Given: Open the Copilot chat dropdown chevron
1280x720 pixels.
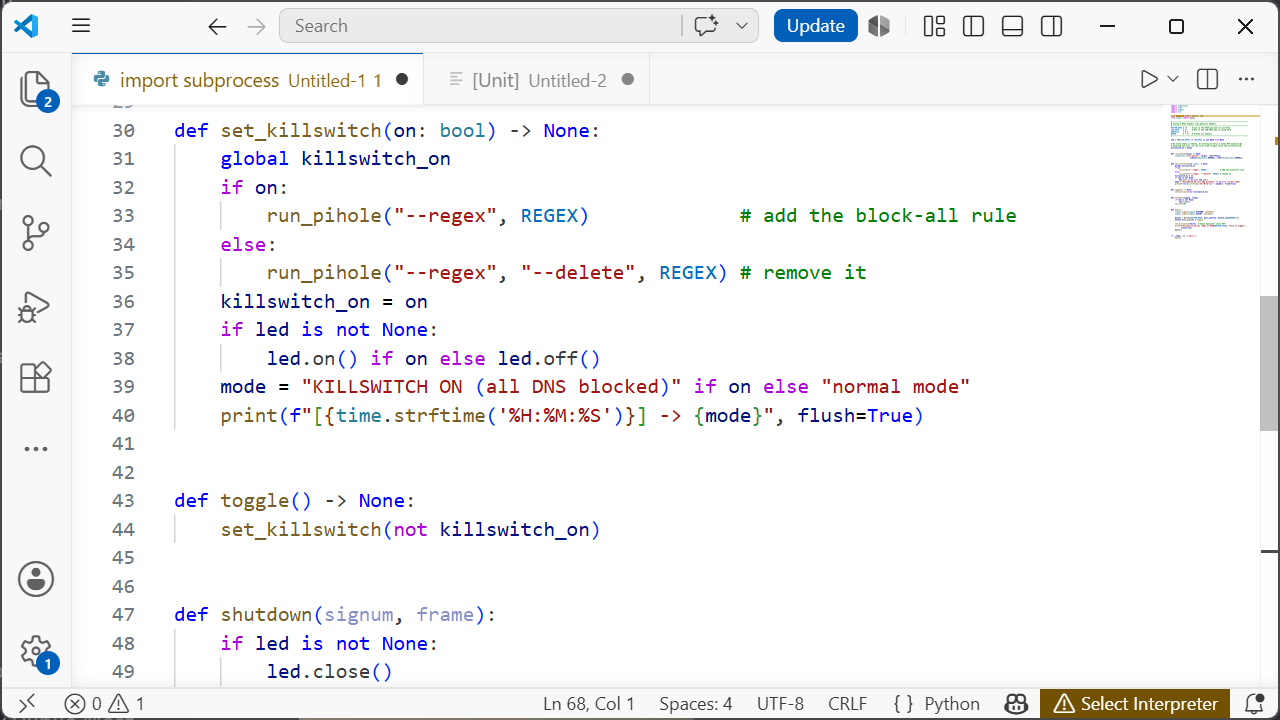Looking at the screenshot, I should (x=742, y=27).
